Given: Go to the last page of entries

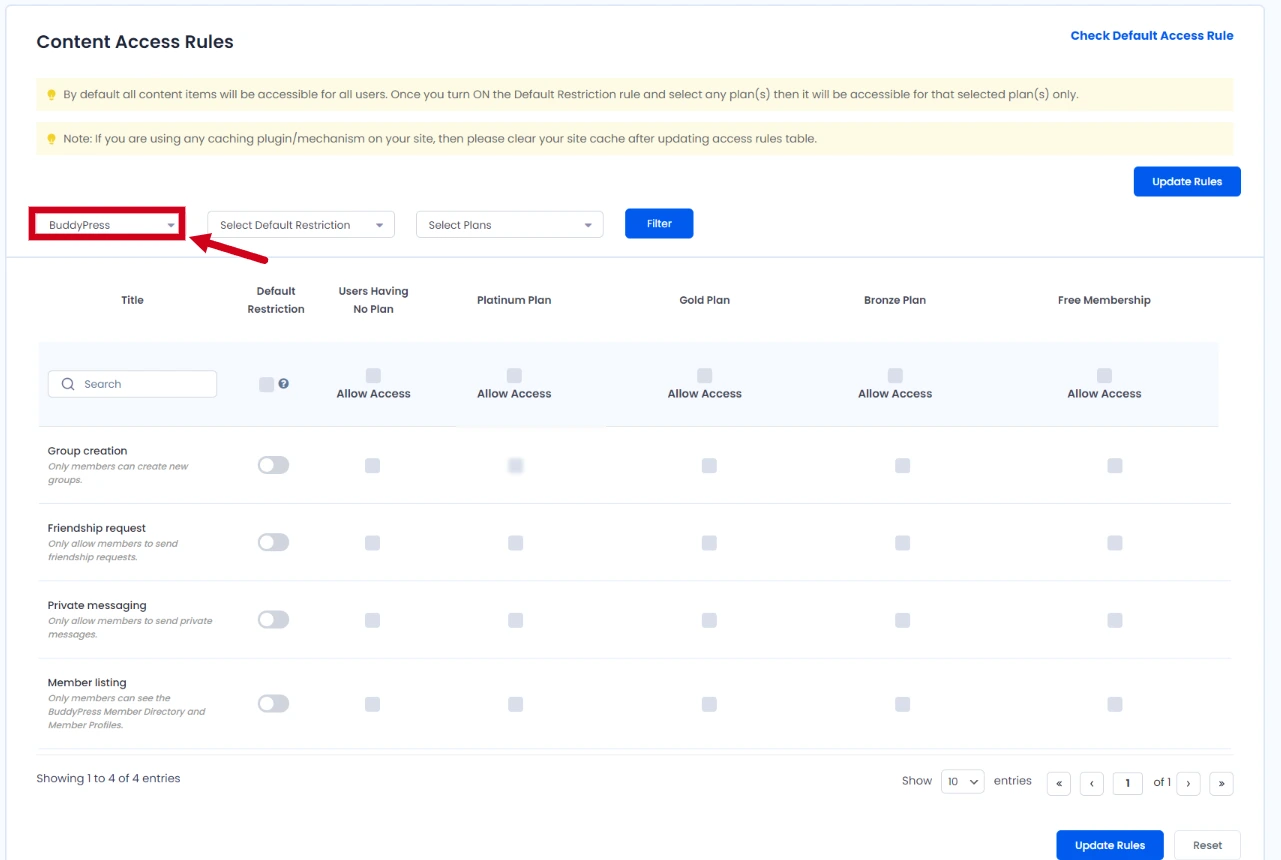Looking at the screenshot, I should [1221, 783].
